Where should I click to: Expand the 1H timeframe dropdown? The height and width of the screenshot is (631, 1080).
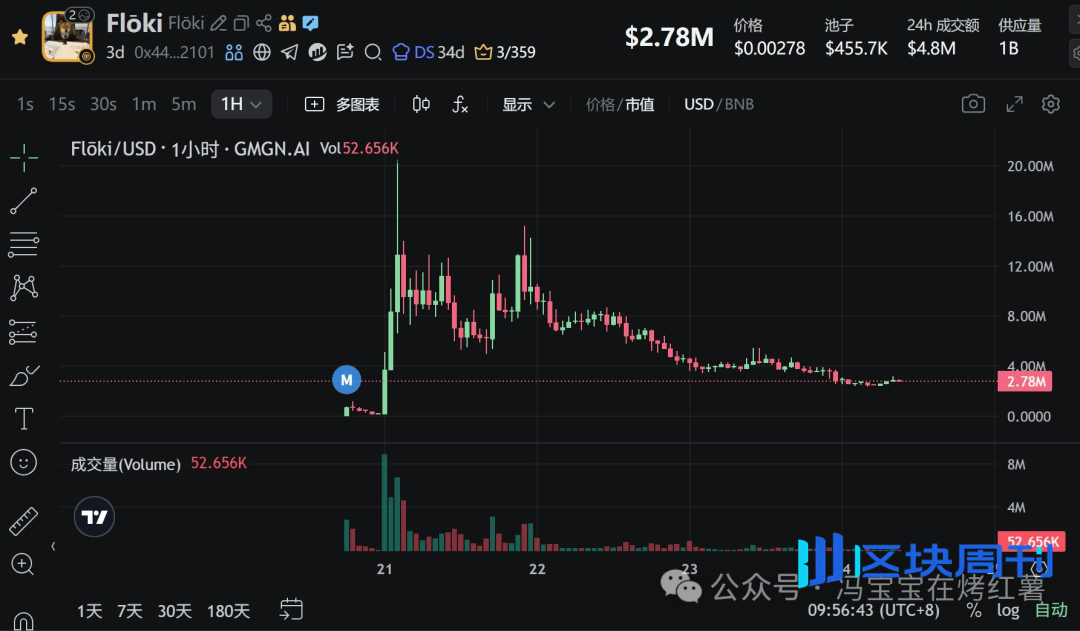(x=241, y=104)
